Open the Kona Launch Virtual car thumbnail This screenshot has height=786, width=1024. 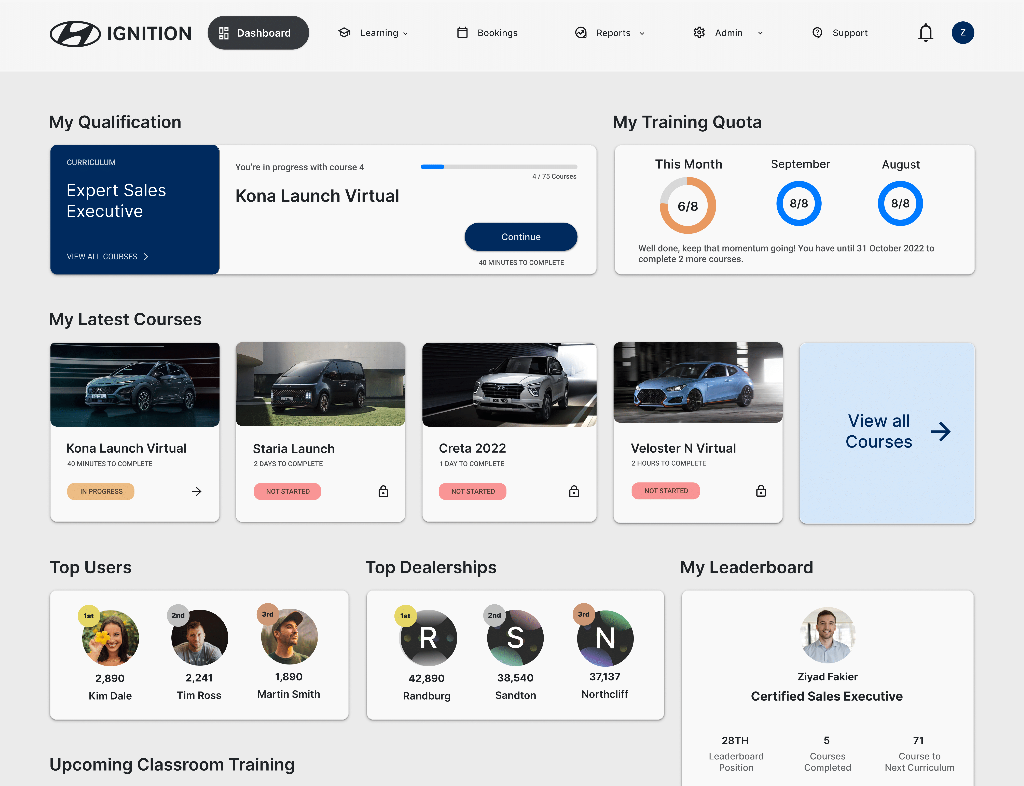135,385
